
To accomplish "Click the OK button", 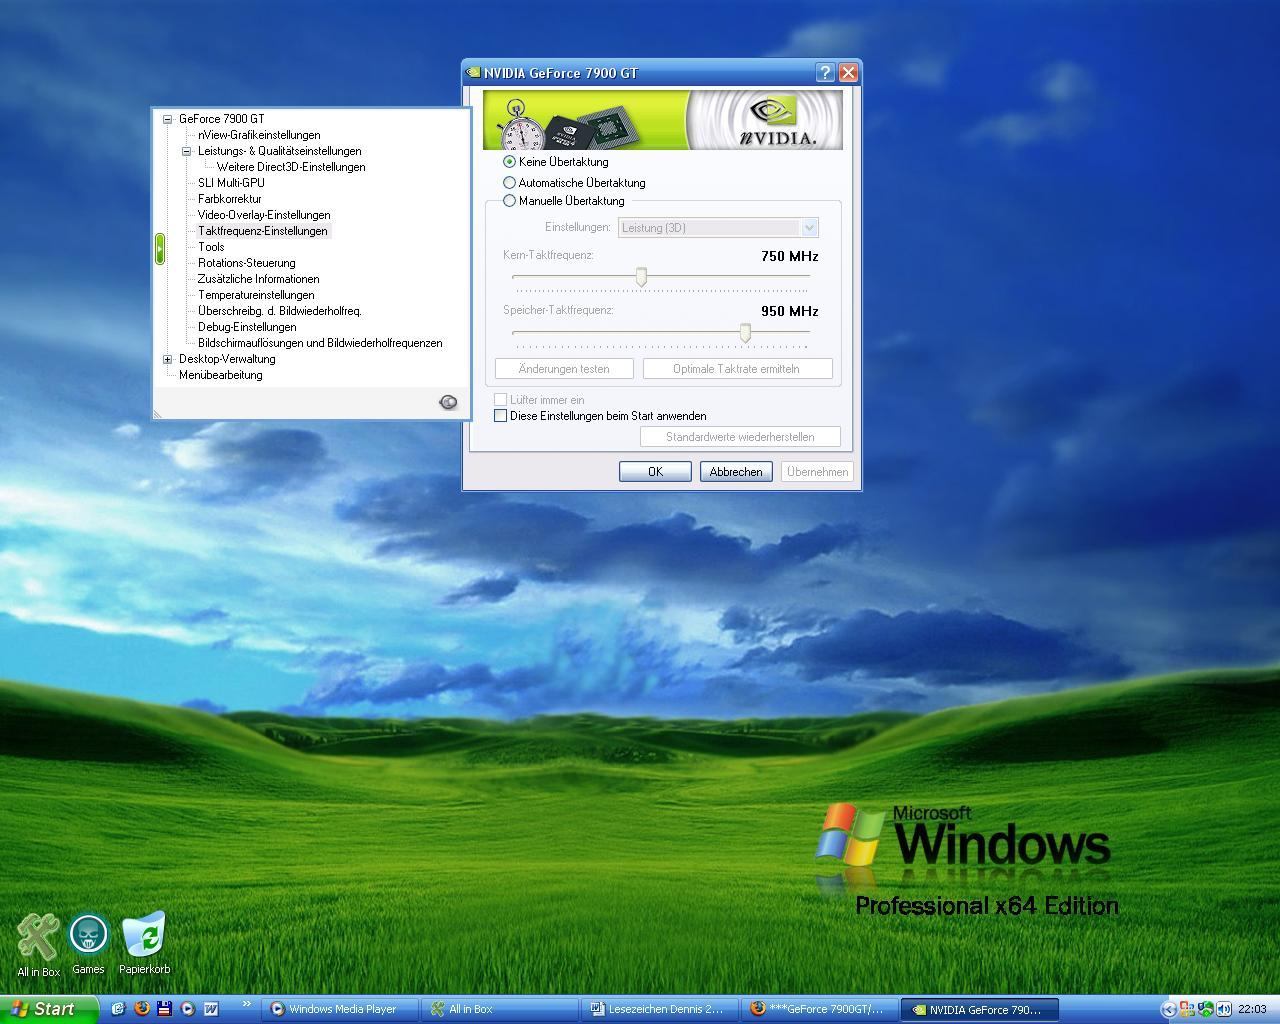I will (x=655, y=472).
